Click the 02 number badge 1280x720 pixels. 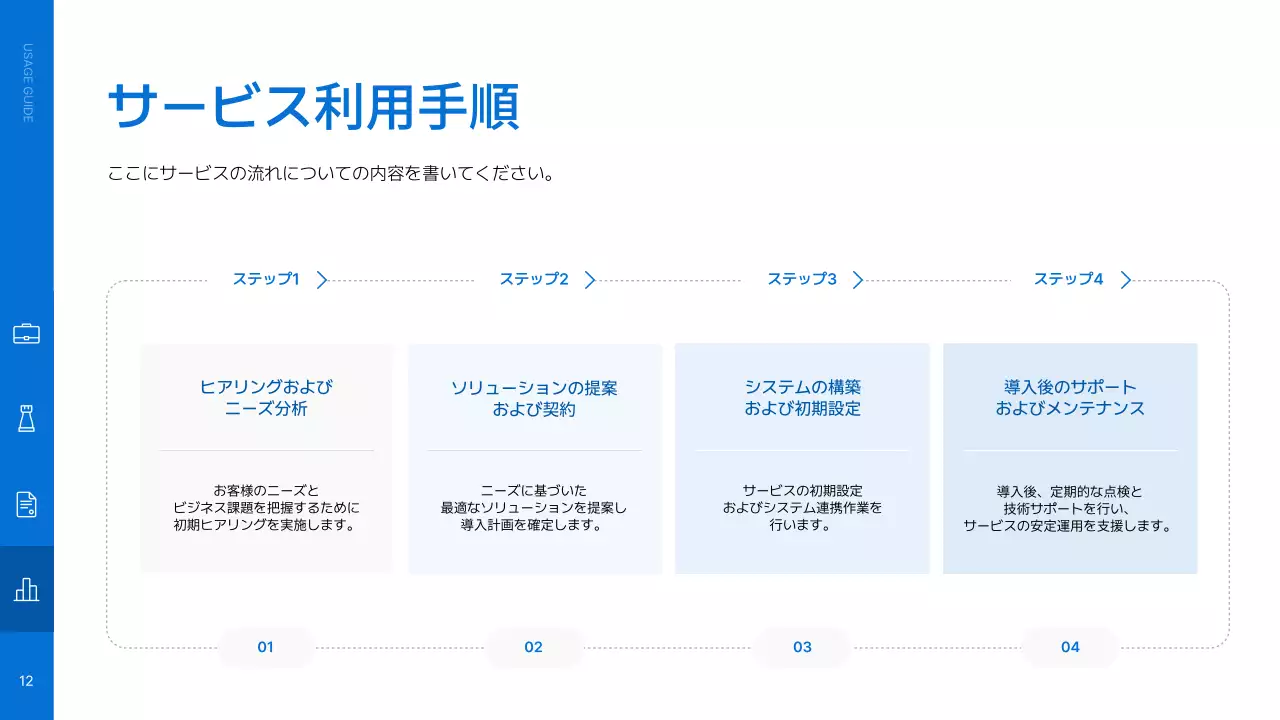(534, 647)
